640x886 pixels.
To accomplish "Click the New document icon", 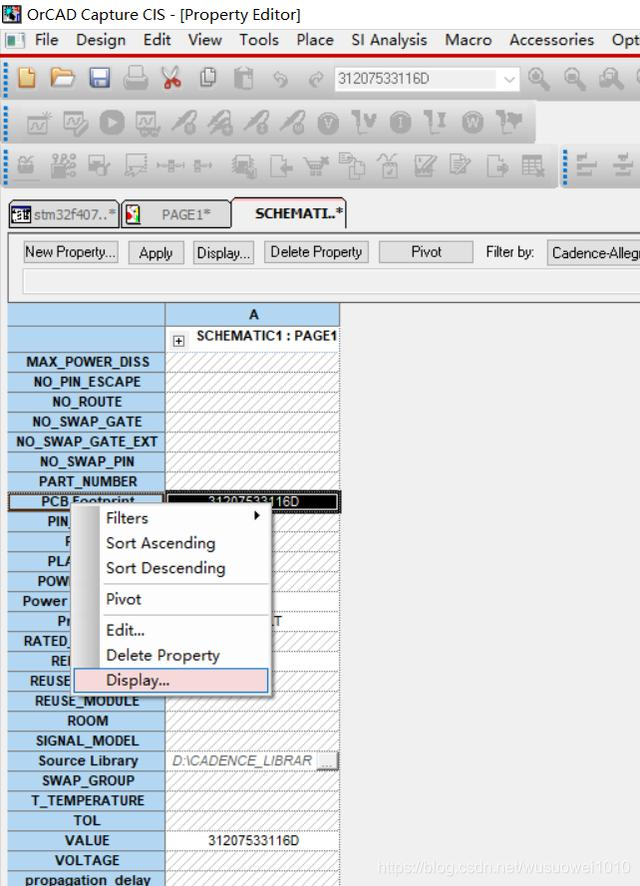I will point(28,78).
